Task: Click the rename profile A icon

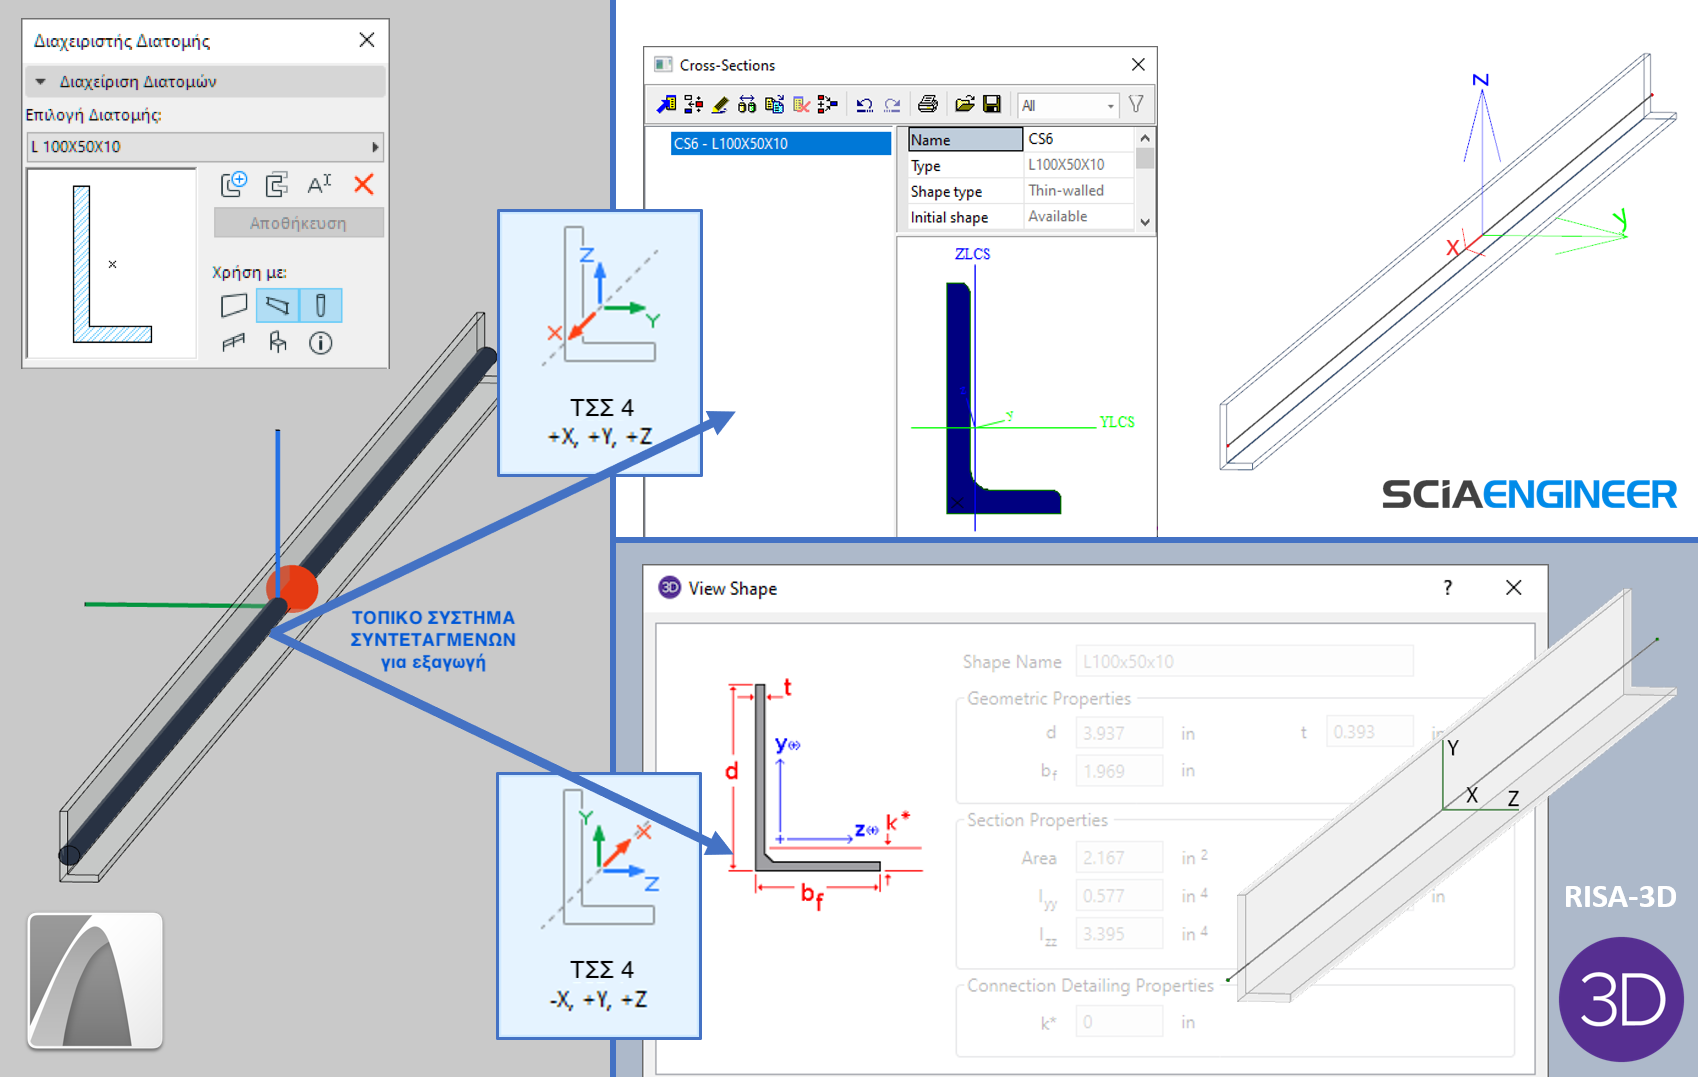Action: tap(320, 184)
